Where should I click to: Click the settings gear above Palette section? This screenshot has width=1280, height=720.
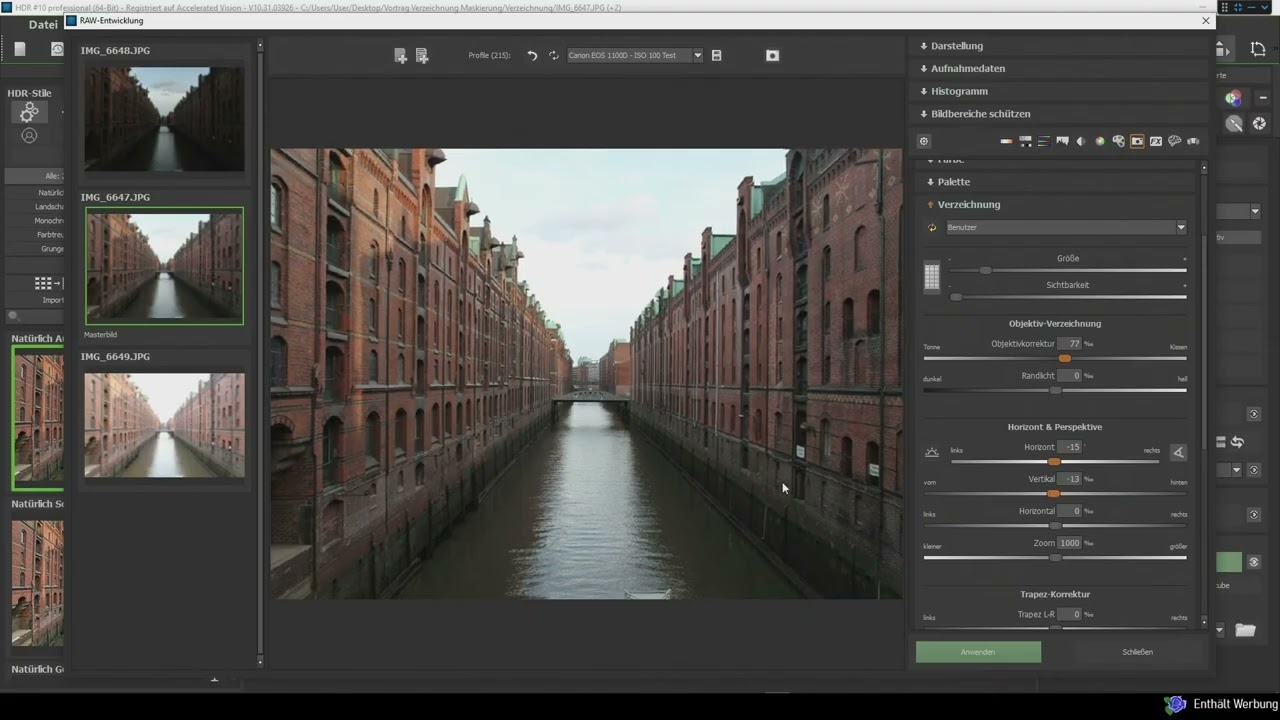(x=924, y=141)
